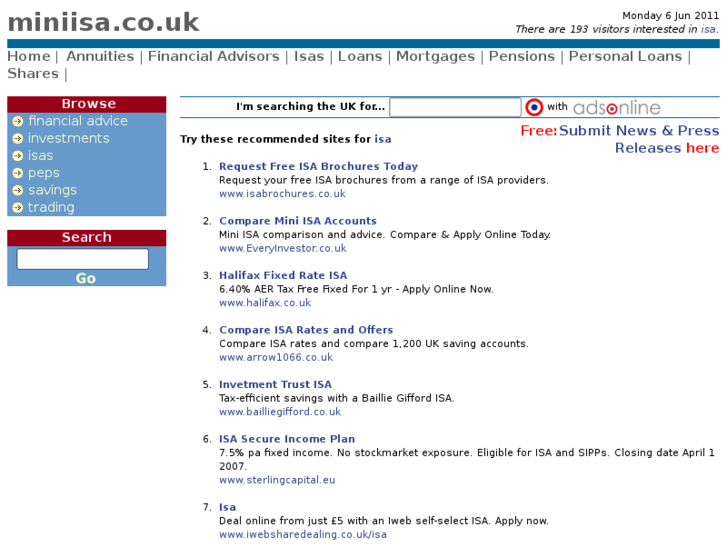Click the red-blue target search icon
Screen dimensions: 727x545
[x=534, y=108]
